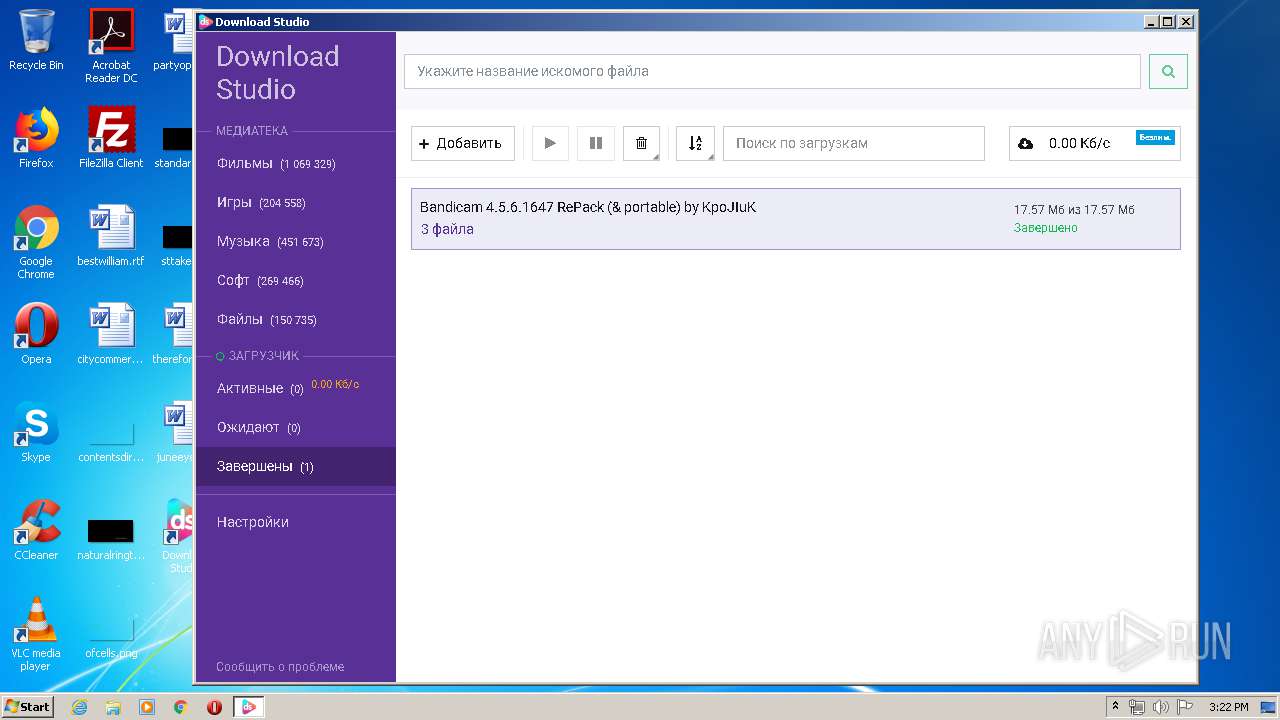
Task: Focus the file name search field
Action: click(772, 71)
